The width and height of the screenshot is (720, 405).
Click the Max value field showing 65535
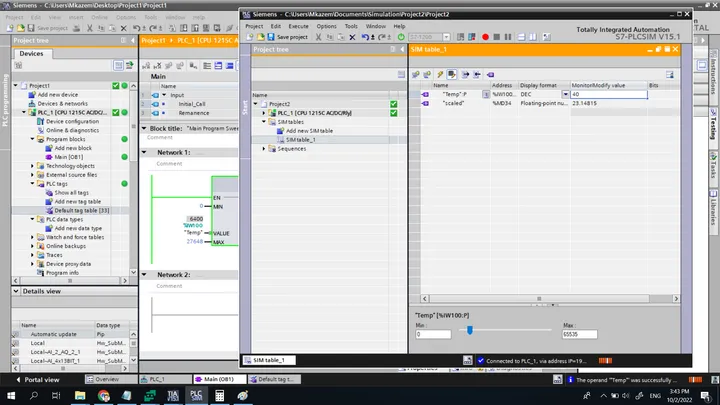point(579,334)
